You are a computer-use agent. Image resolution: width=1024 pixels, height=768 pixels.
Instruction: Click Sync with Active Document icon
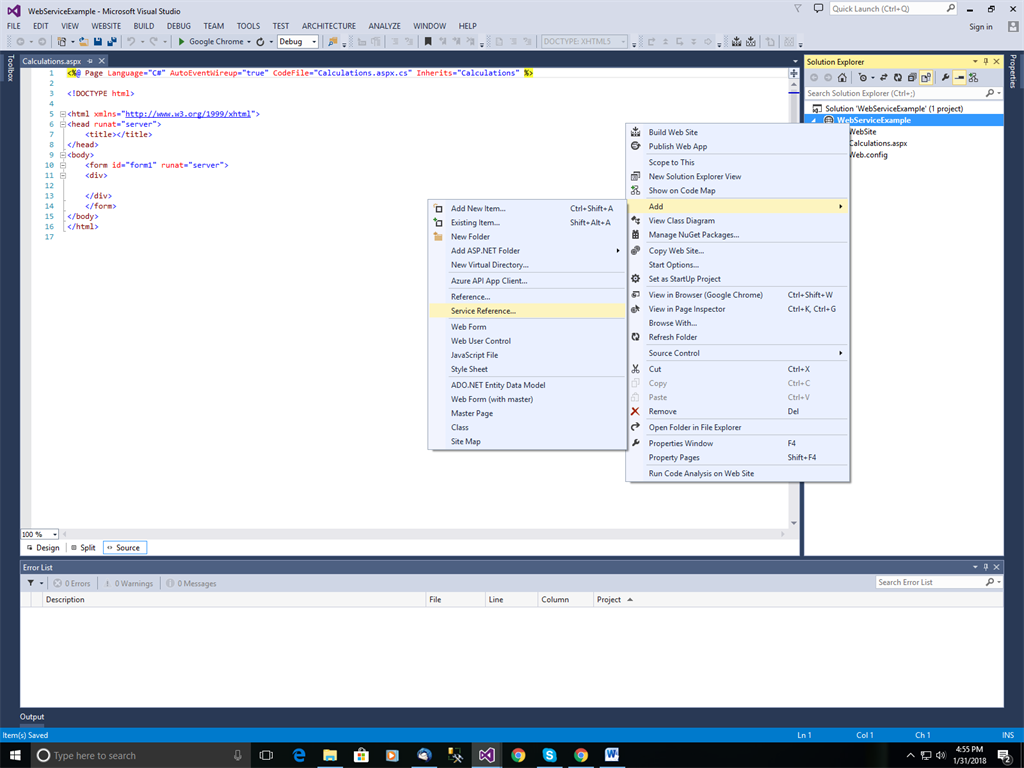[x=885, y=77]
